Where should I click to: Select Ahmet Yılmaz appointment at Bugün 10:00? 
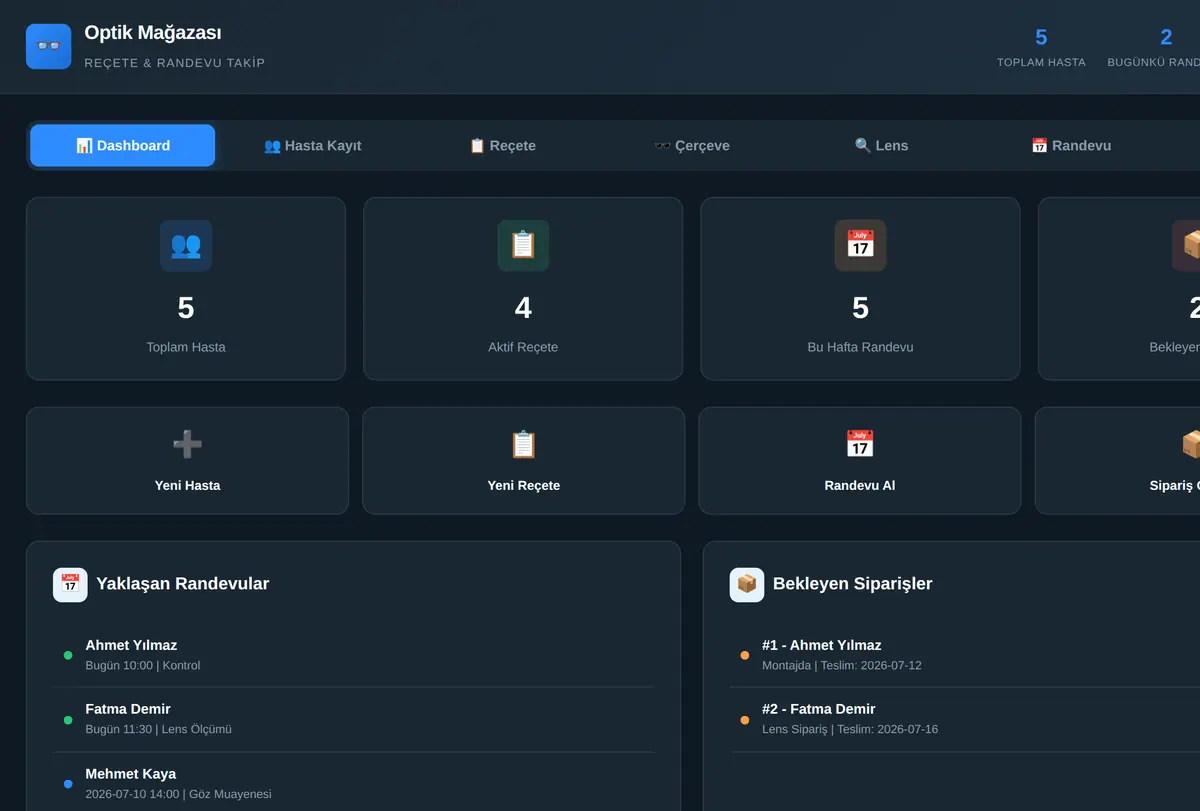(354, 655)
